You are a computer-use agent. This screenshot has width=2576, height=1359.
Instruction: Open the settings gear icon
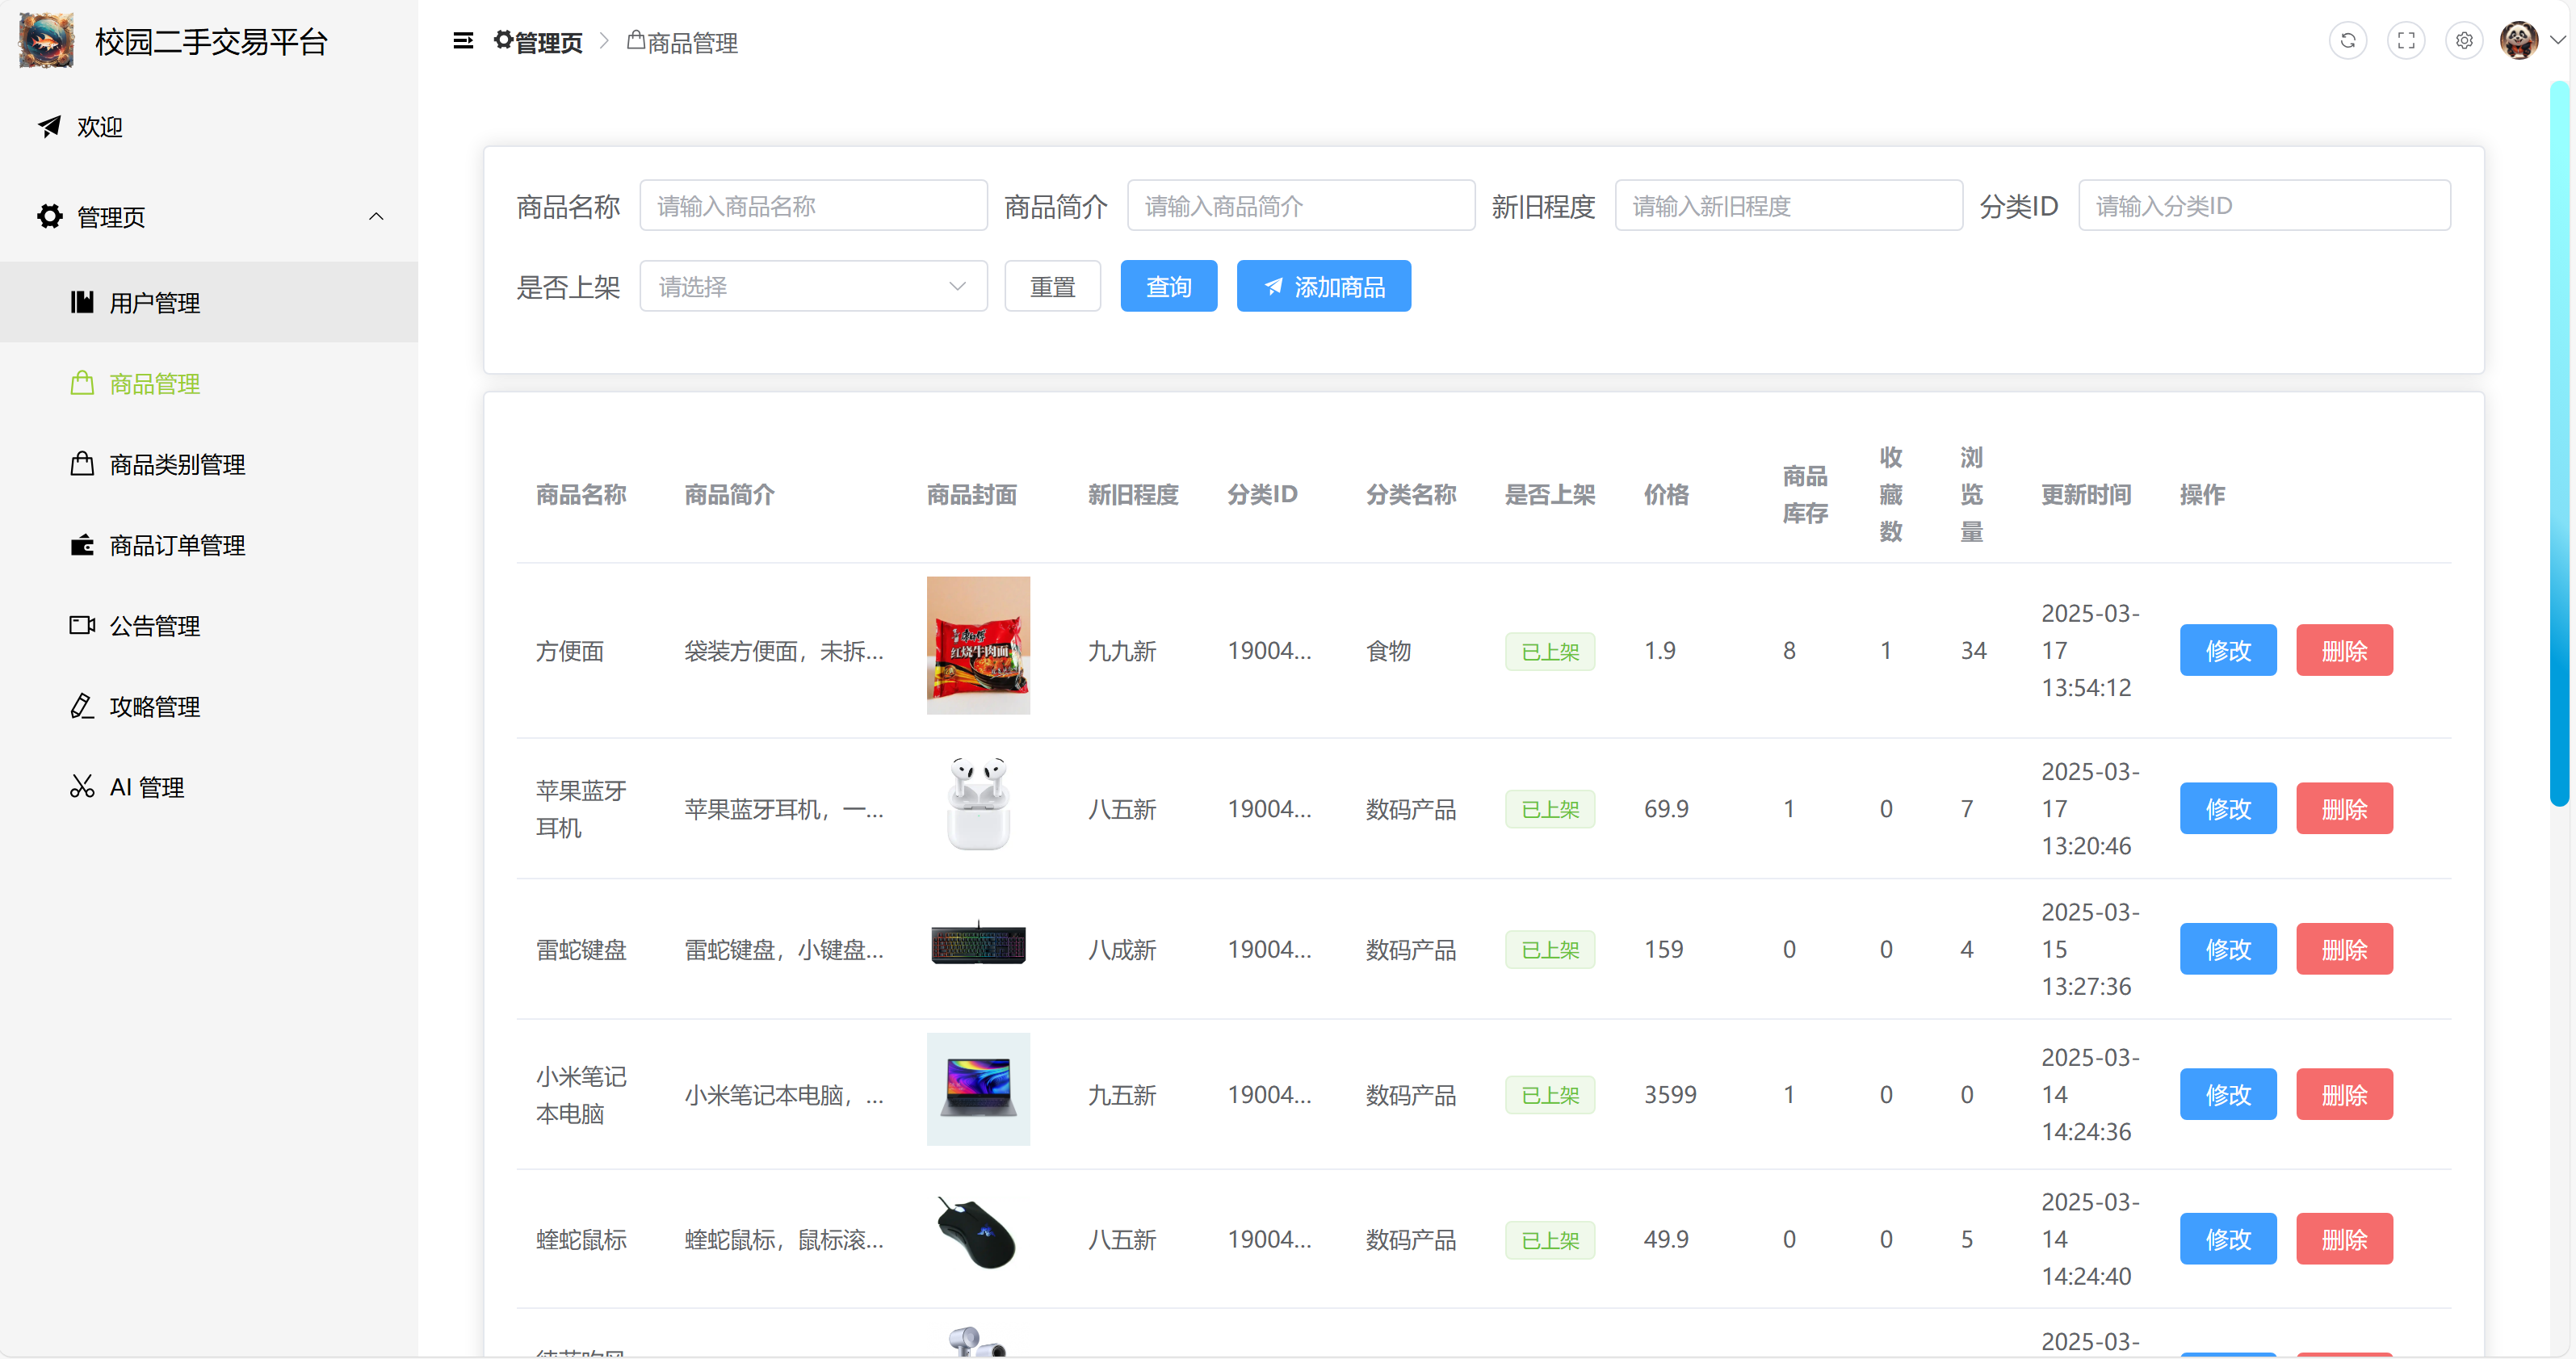coord(2463,41)
